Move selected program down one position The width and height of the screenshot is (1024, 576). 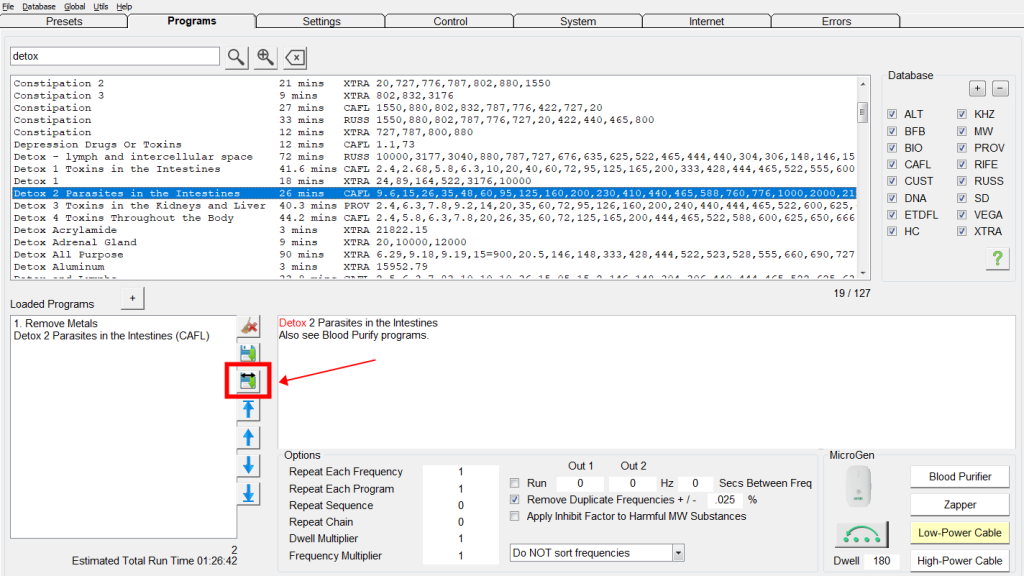click(249, 466)
